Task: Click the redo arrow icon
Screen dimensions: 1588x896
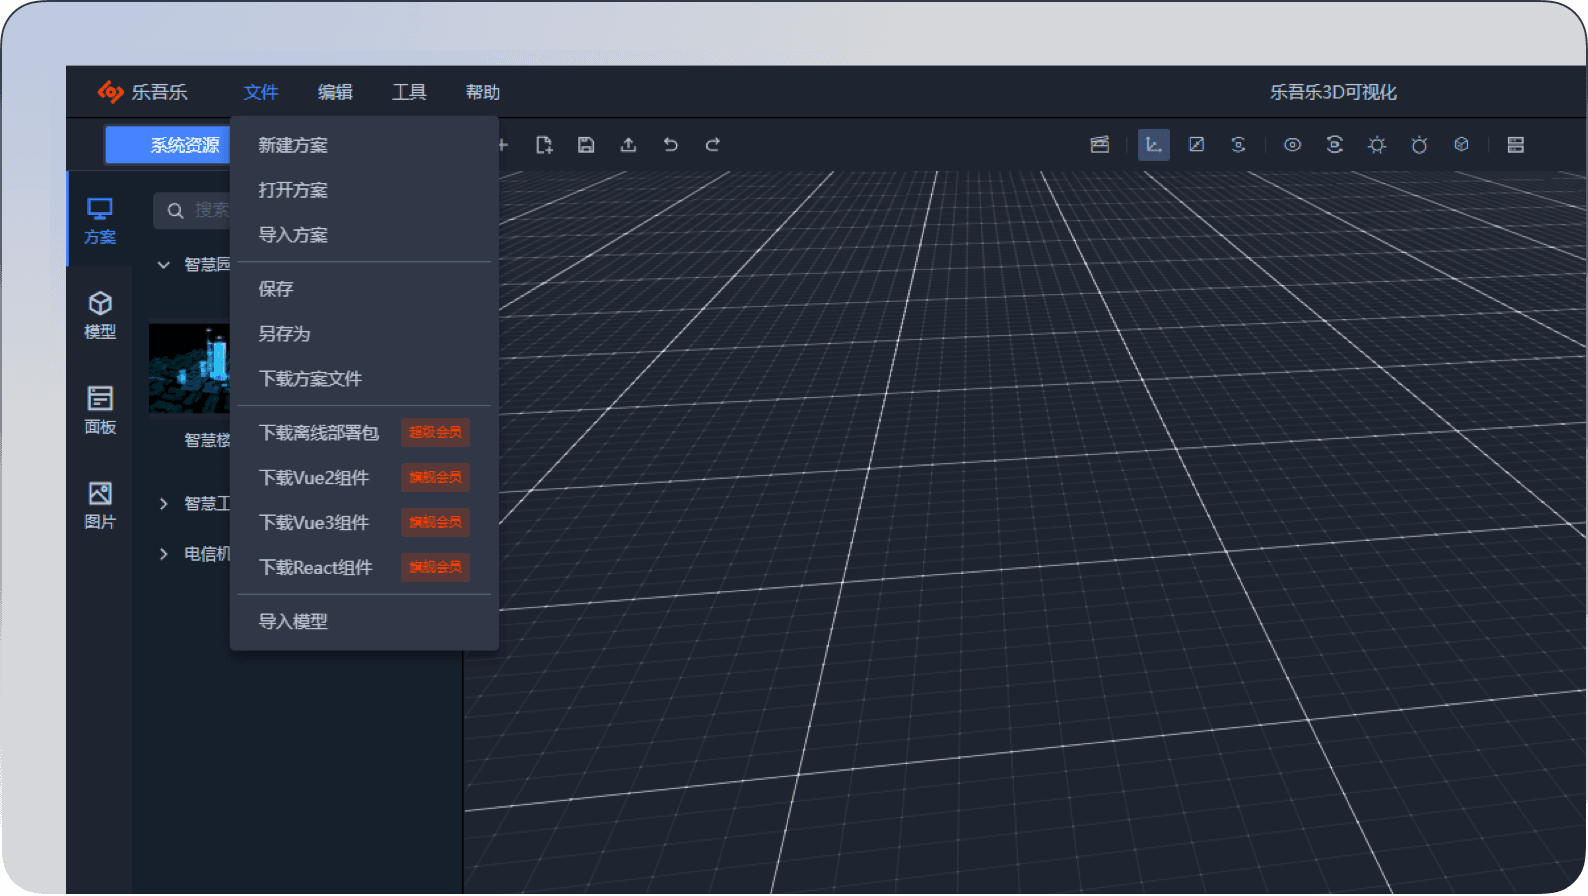Action: click(713, 145)
